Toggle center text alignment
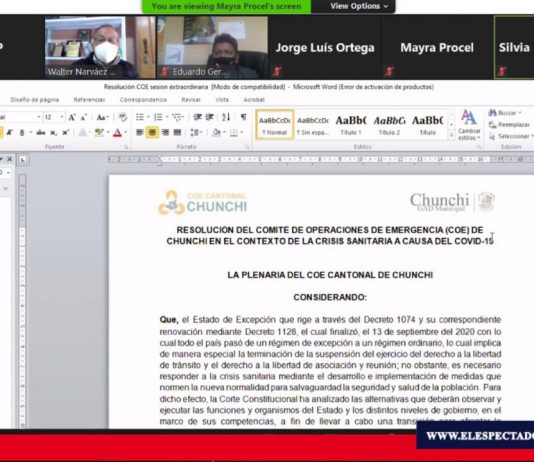The image size is (534, 462). coord(152,132)
